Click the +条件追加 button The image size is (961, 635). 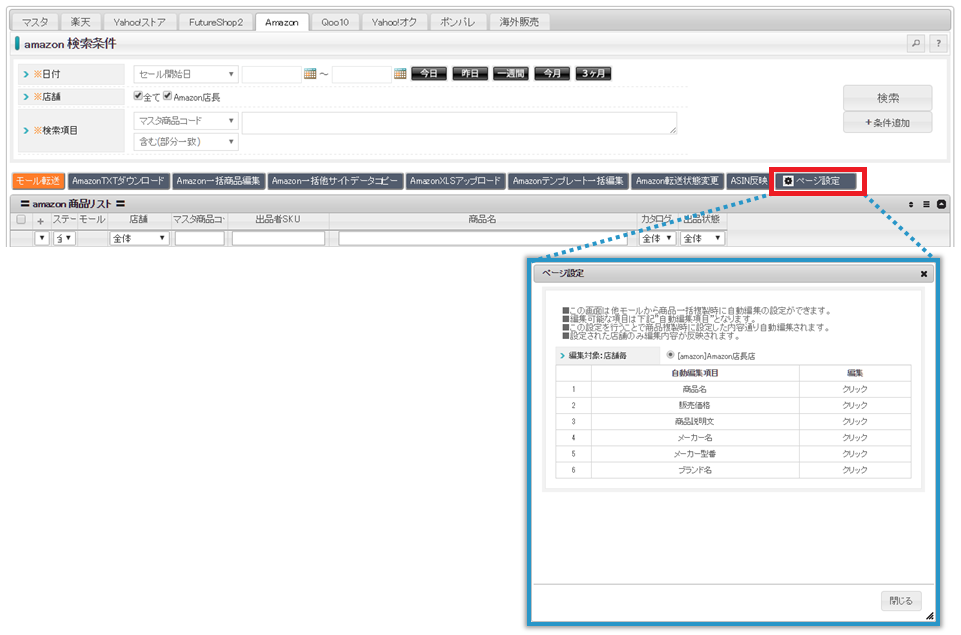tap(887, 123)
